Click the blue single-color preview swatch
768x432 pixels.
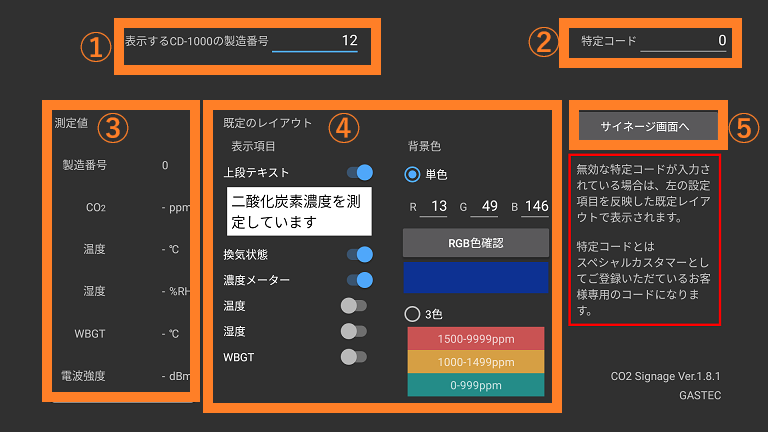476,277
